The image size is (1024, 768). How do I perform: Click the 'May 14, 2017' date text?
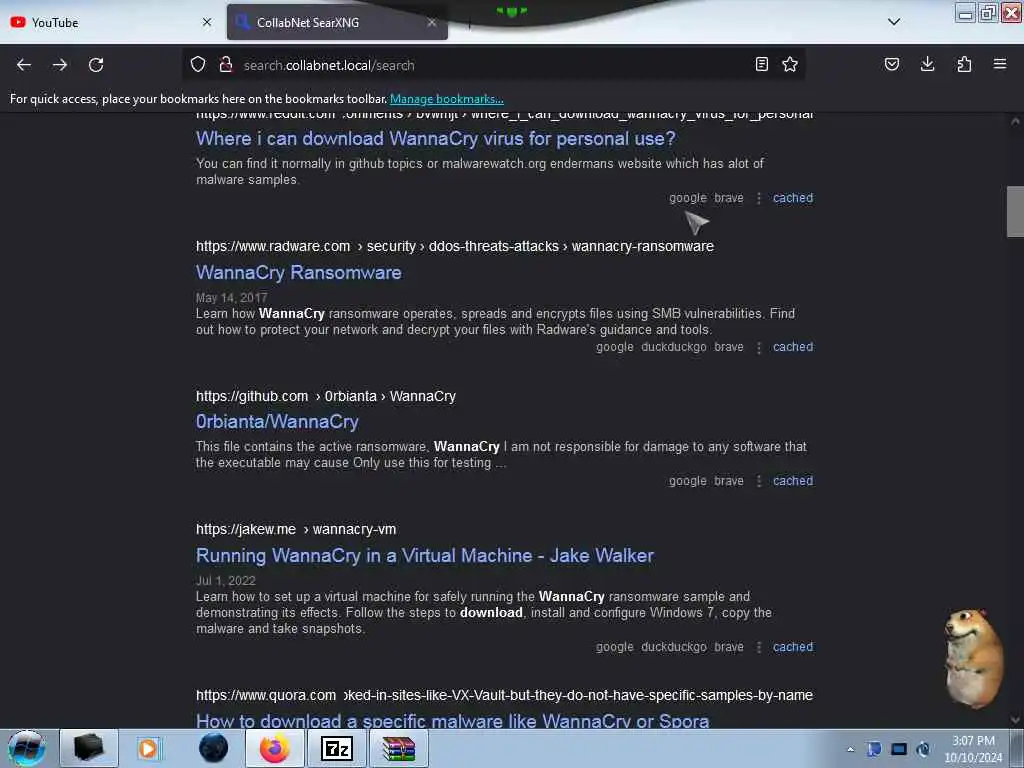231,298
